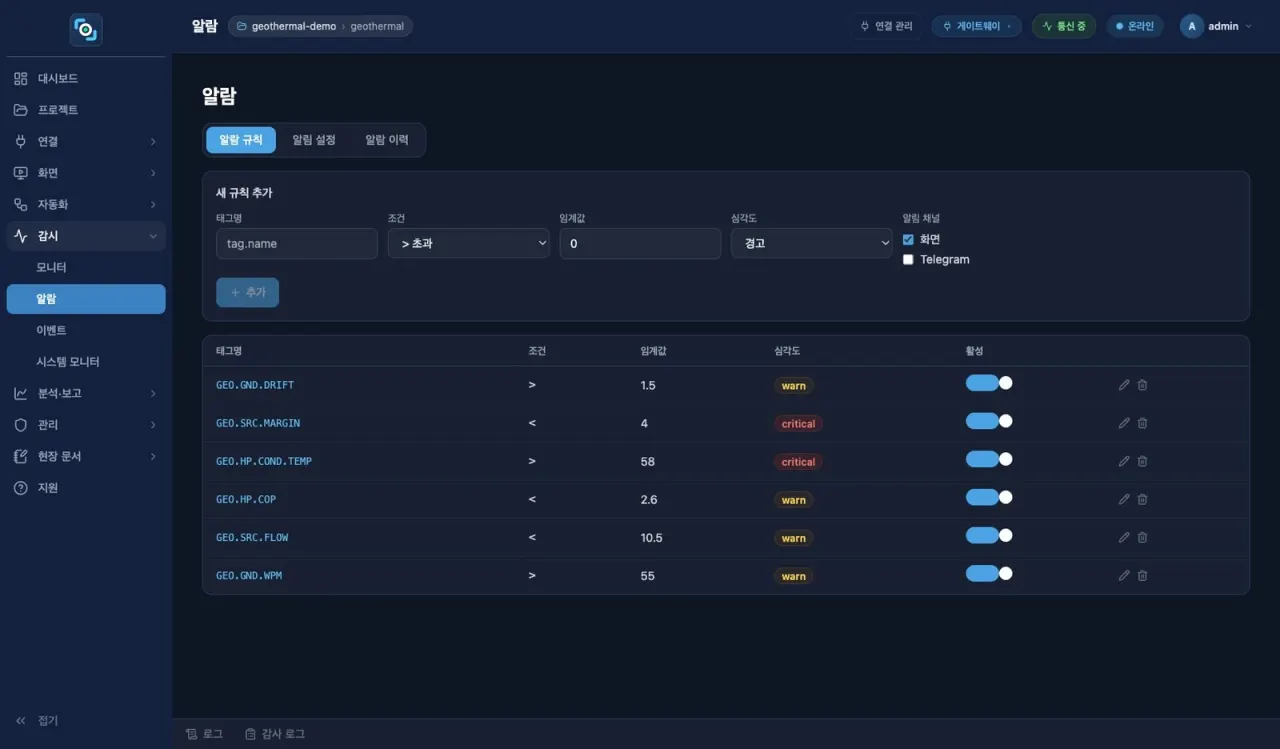Open the 심각도 severity dropdown
This screenshot has width=1280, height=749.
812,243
